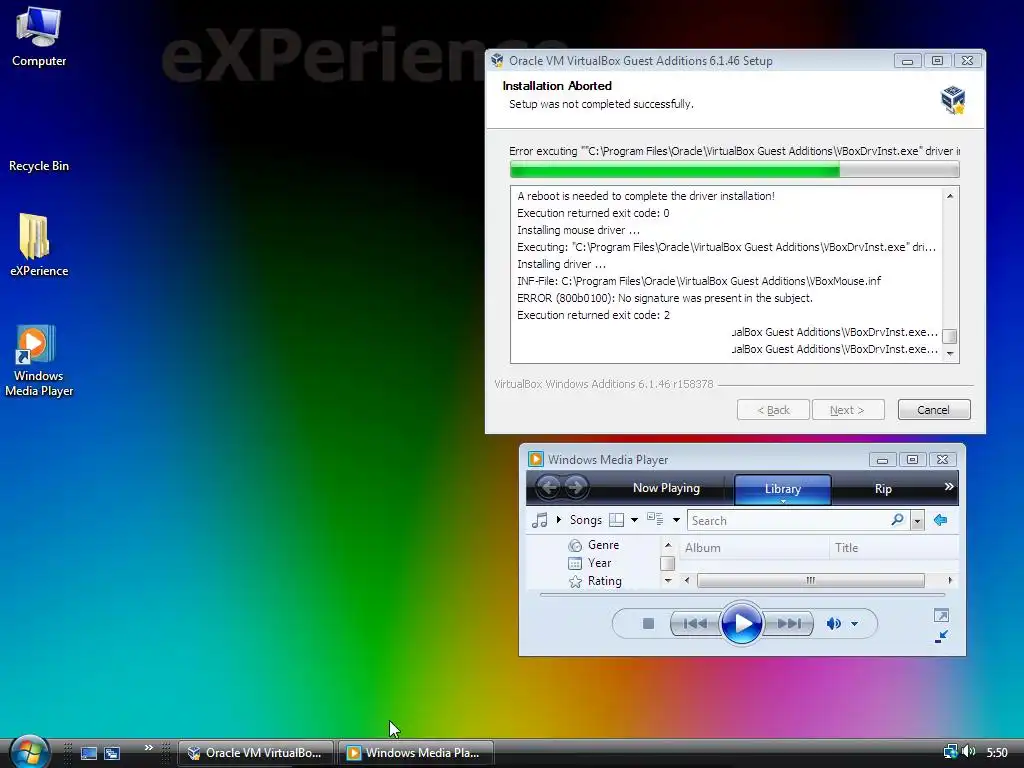Viewport: 1024px width, 768px height.
Task: Open the eXPerience folder icon
Action: coord(39,245)
